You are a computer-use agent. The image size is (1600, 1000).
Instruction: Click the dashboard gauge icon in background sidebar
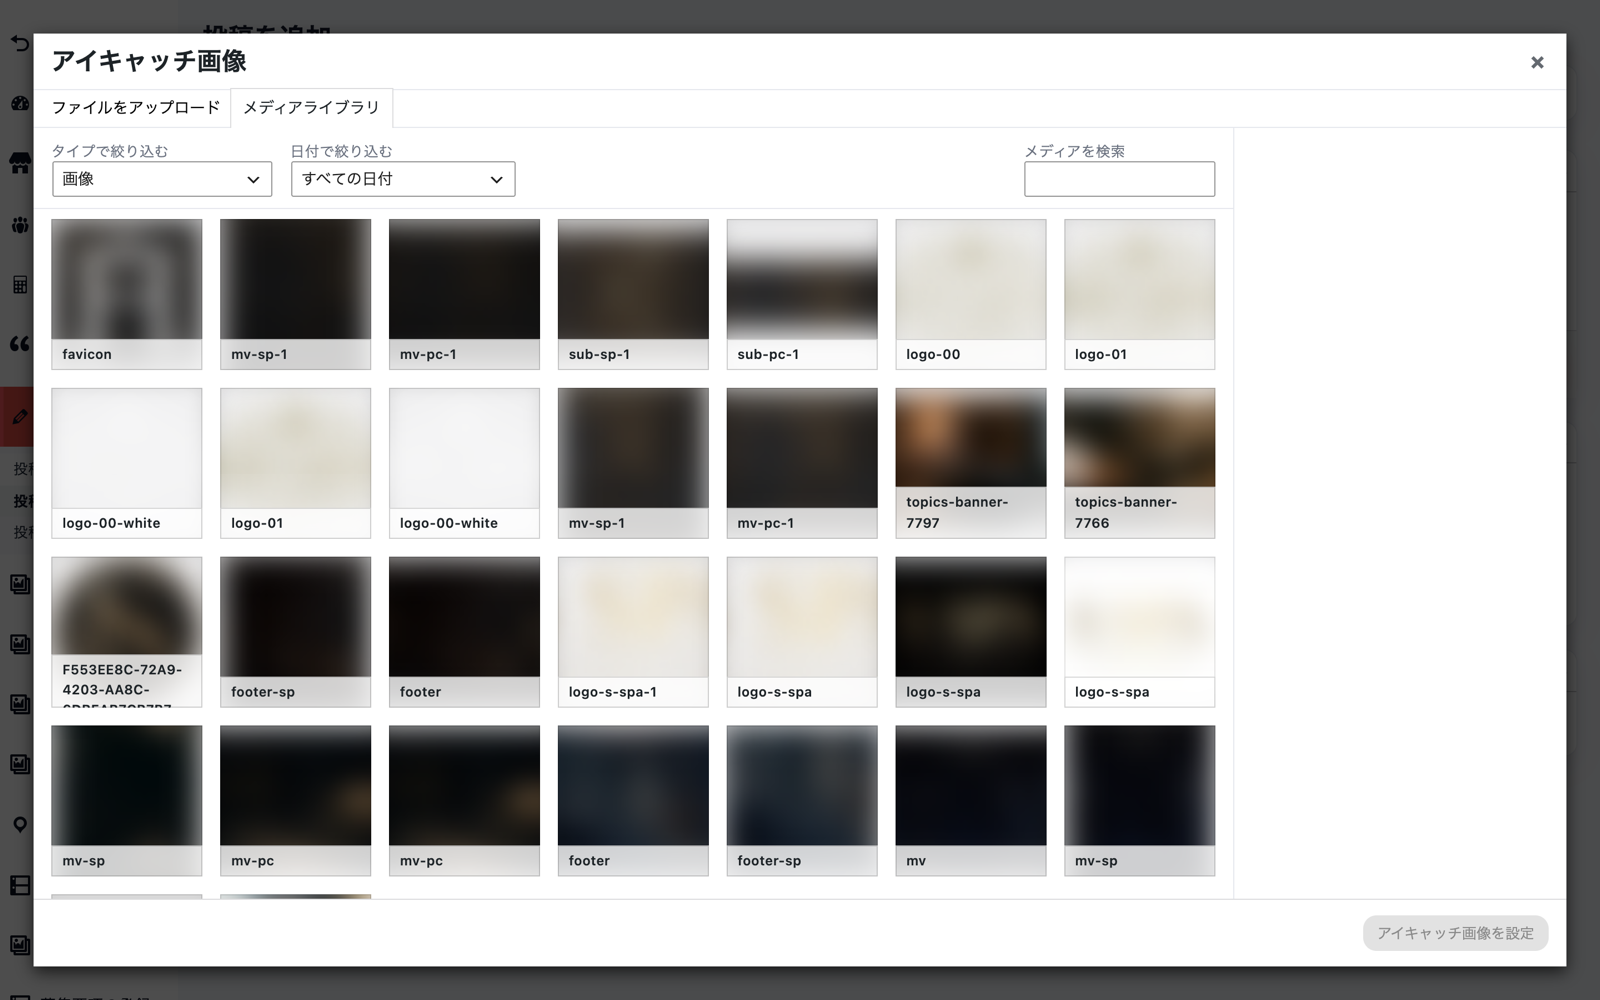click(20, 104)
